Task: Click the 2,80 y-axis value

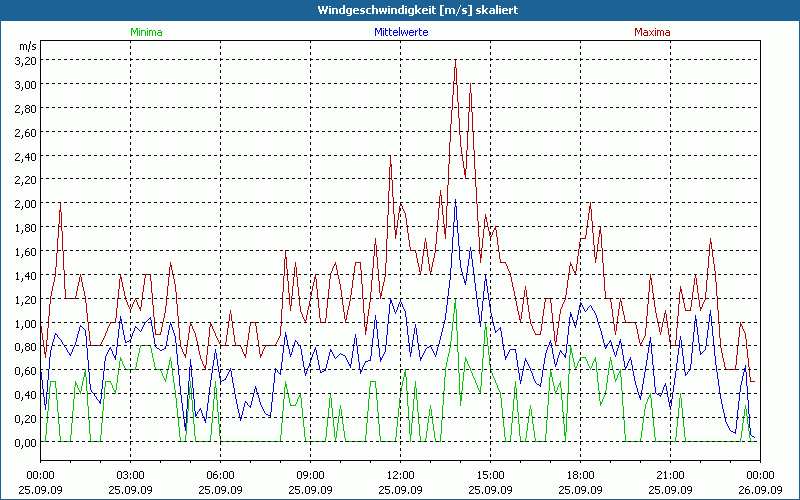Action: (26, 108)
